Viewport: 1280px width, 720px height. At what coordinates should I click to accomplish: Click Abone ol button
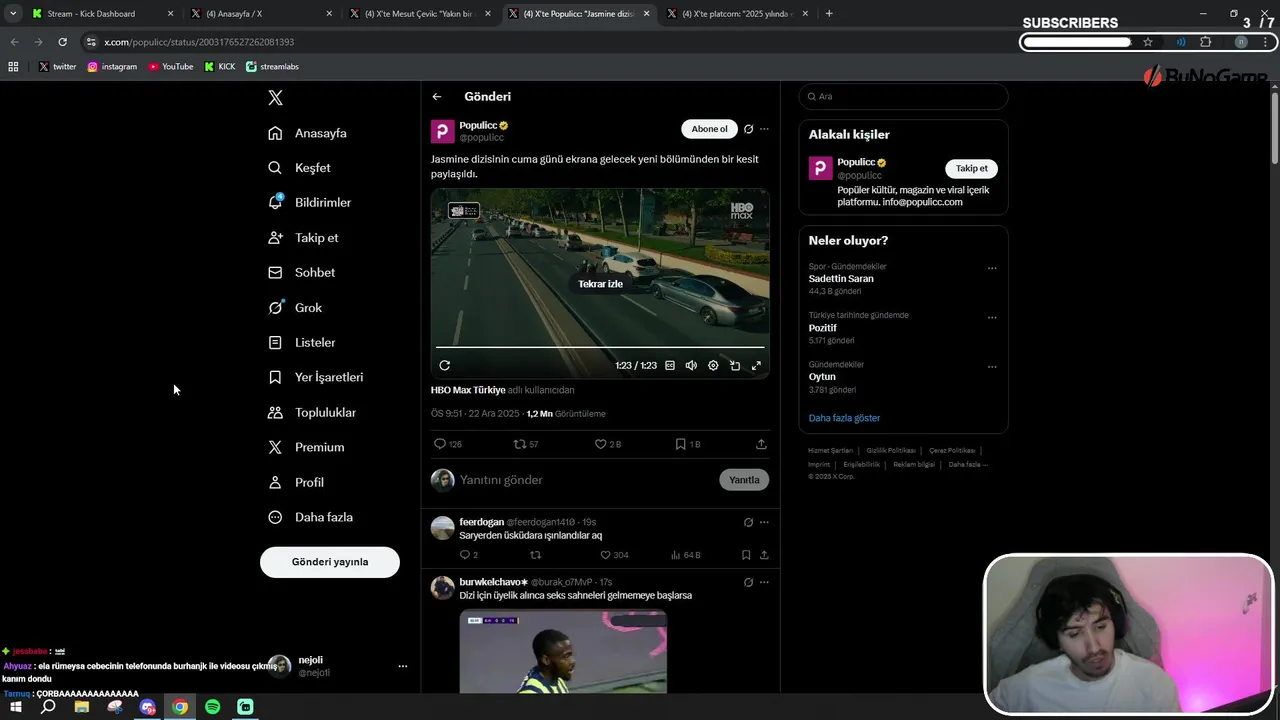[x=709, y=129]
